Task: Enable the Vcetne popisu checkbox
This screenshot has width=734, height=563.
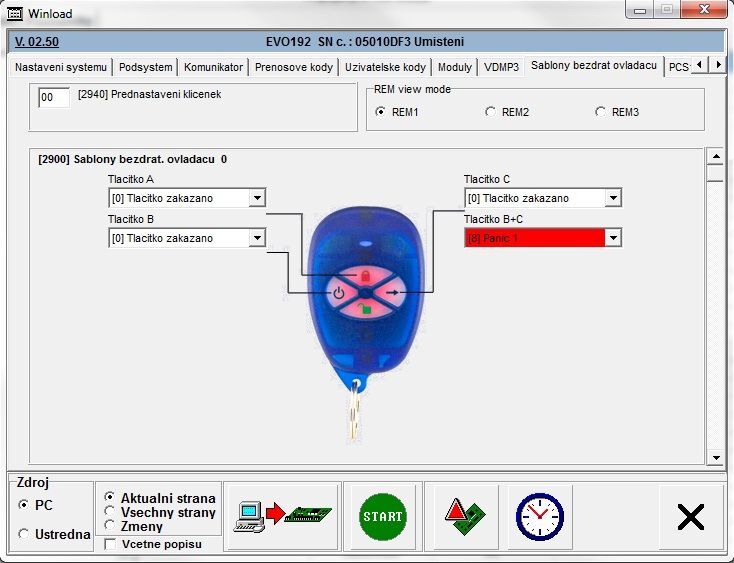Action: pyautogui.click(x=110, y=544)
